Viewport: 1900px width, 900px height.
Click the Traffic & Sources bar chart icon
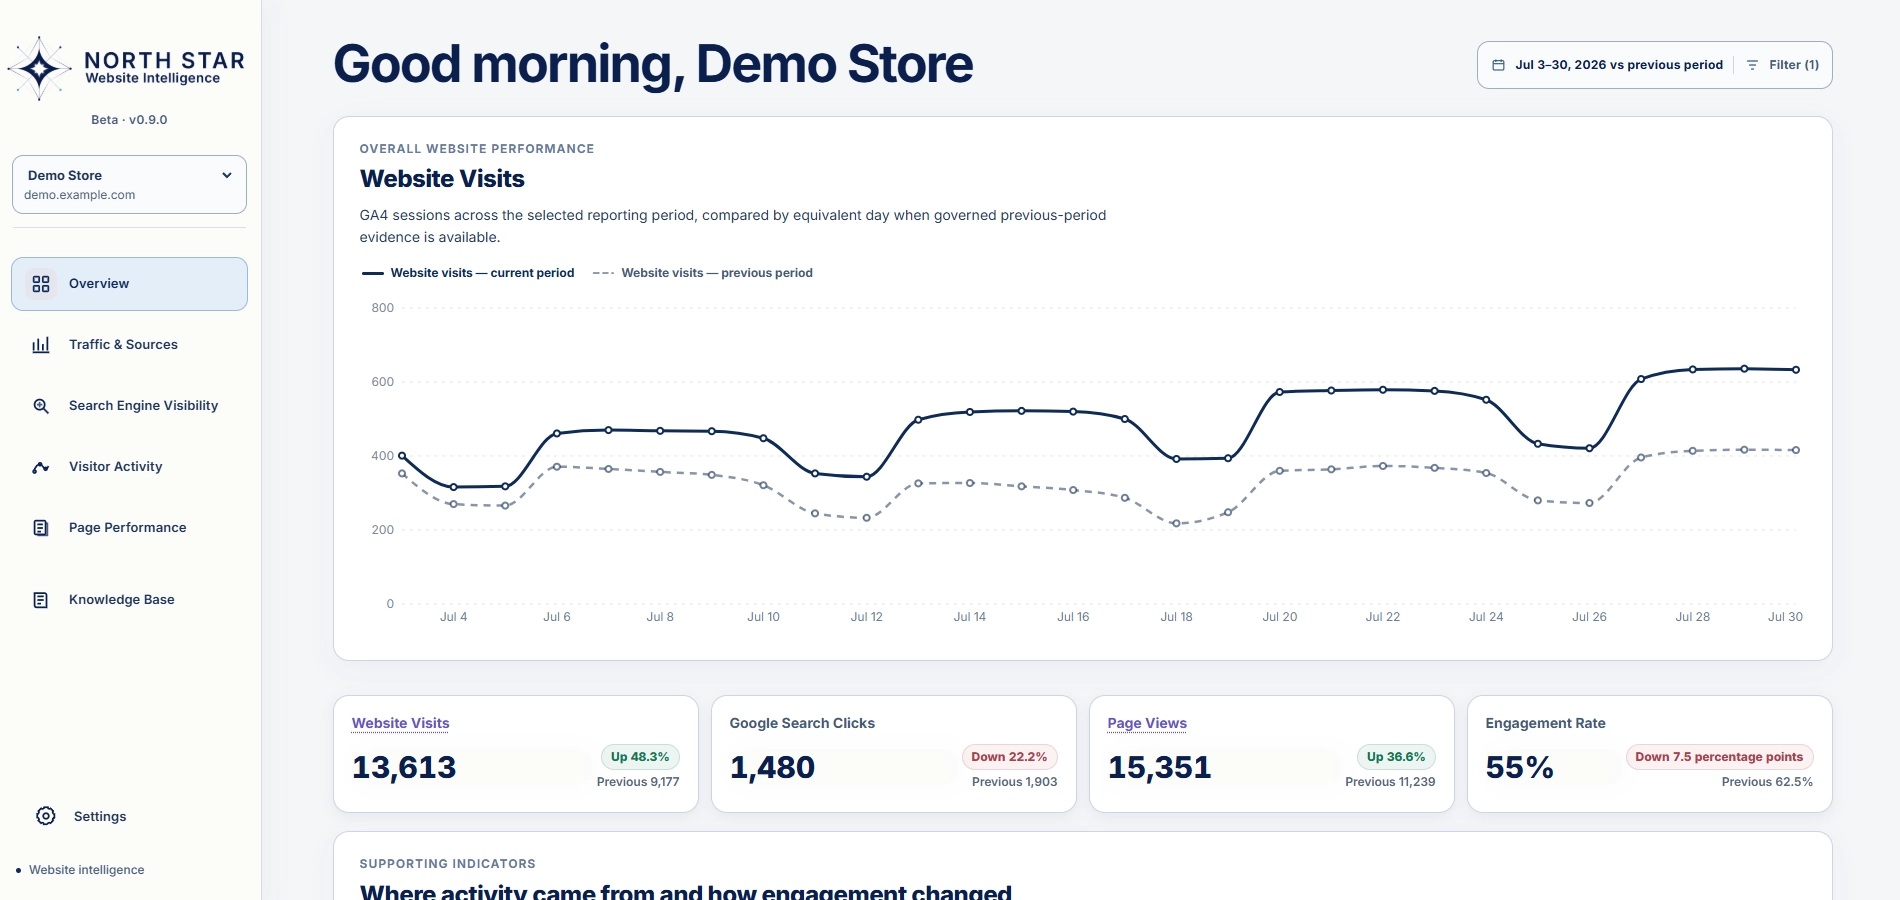tap(41, 345)
